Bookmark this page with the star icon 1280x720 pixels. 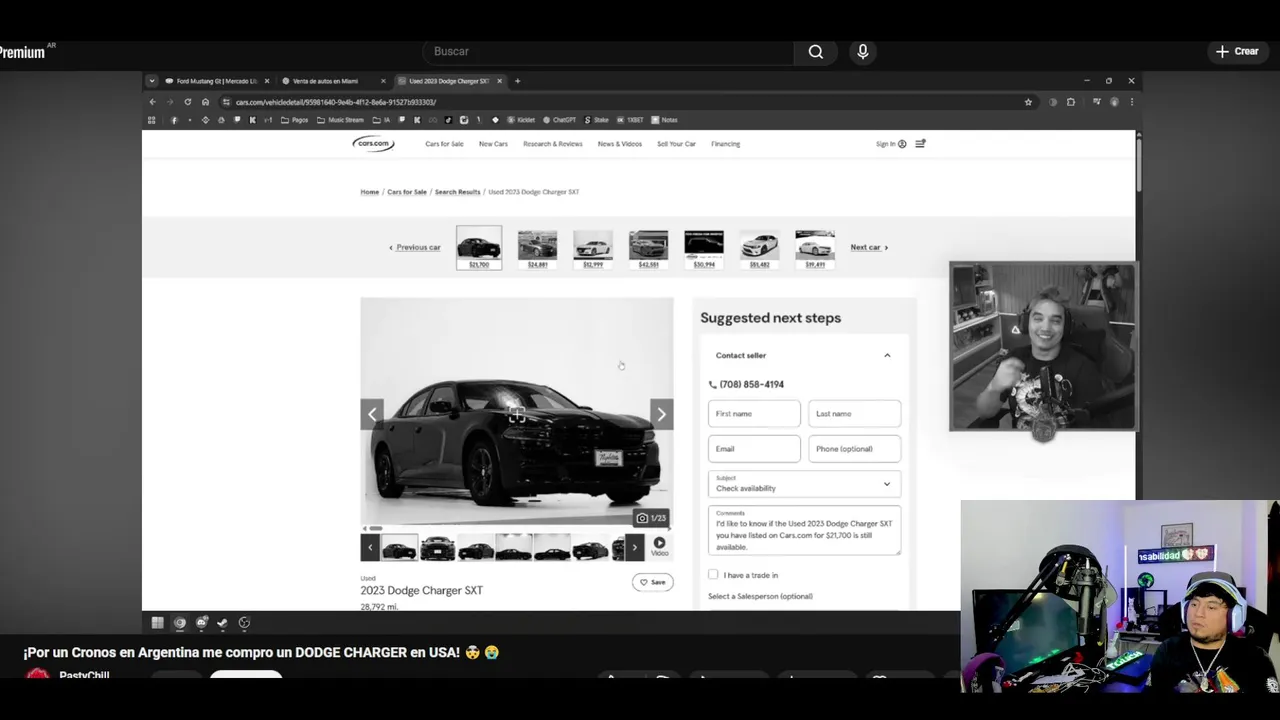point(1028,102)
